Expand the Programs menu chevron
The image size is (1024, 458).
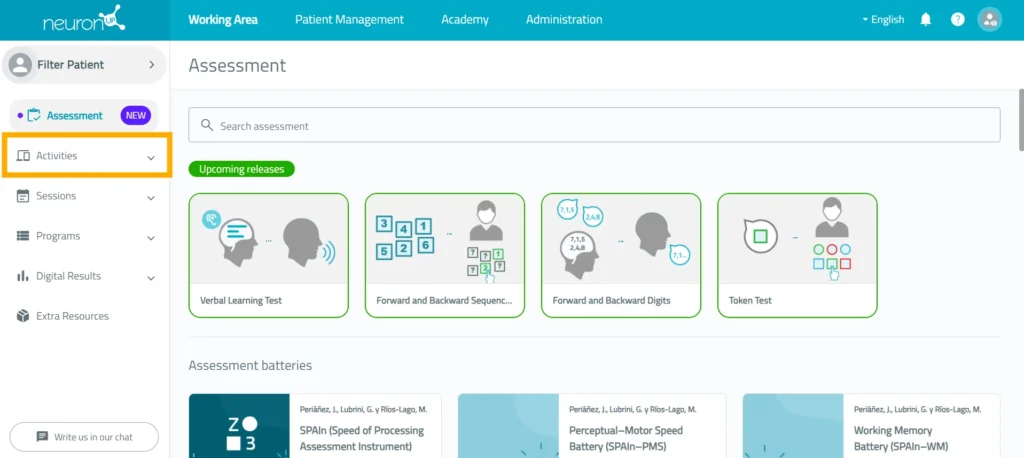coord(151,238)
